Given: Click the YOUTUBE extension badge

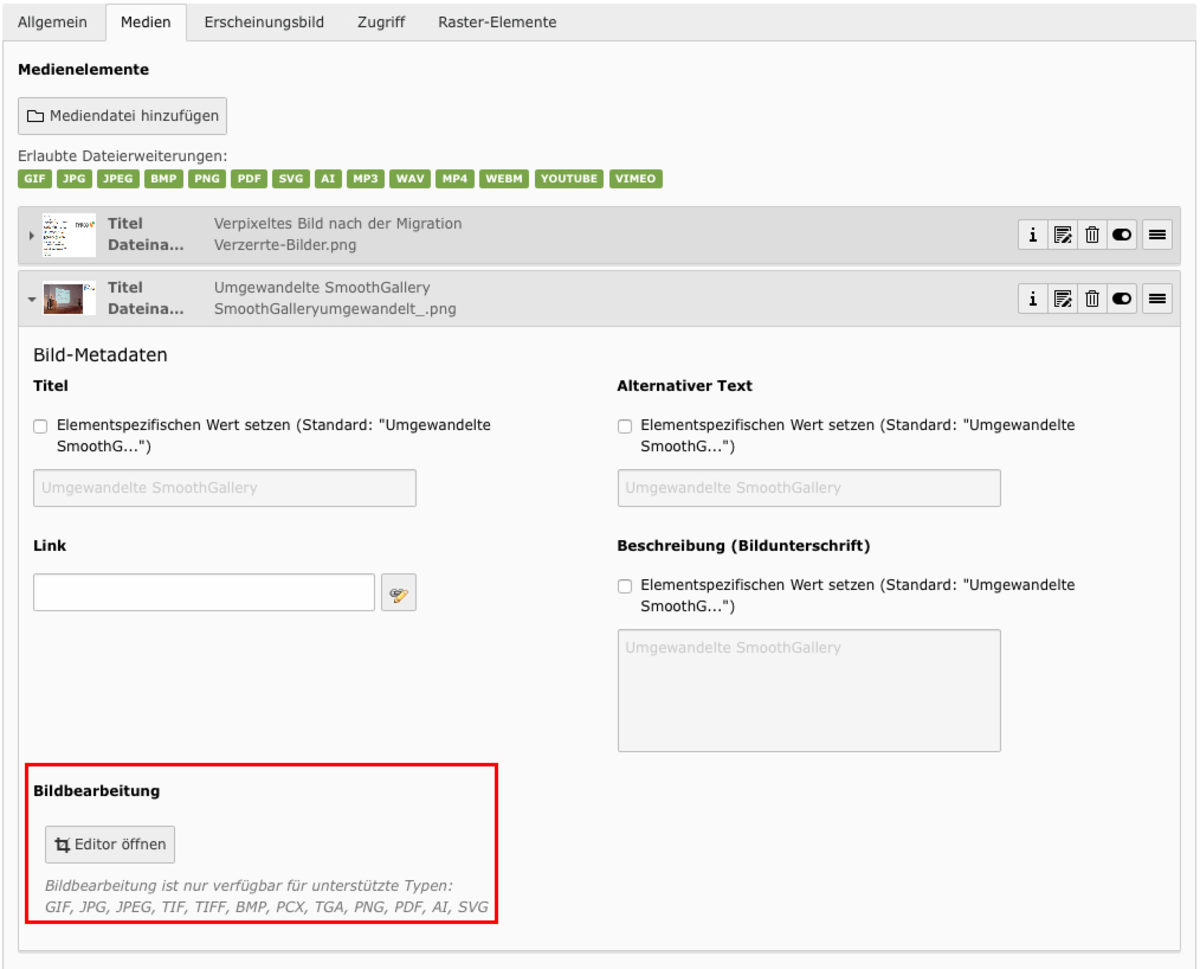Looking at the screenshot, I should tap(569, 179).
